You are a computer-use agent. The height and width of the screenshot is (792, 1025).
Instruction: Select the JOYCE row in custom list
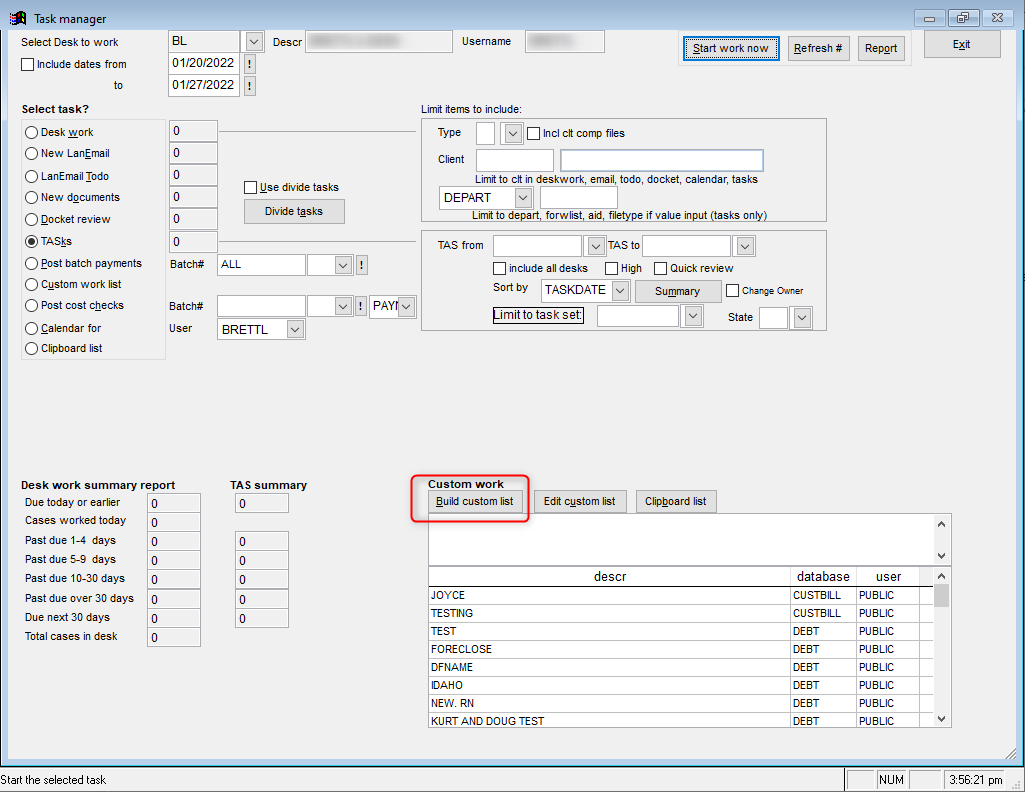pyautogui.click(x=681, y=595)
